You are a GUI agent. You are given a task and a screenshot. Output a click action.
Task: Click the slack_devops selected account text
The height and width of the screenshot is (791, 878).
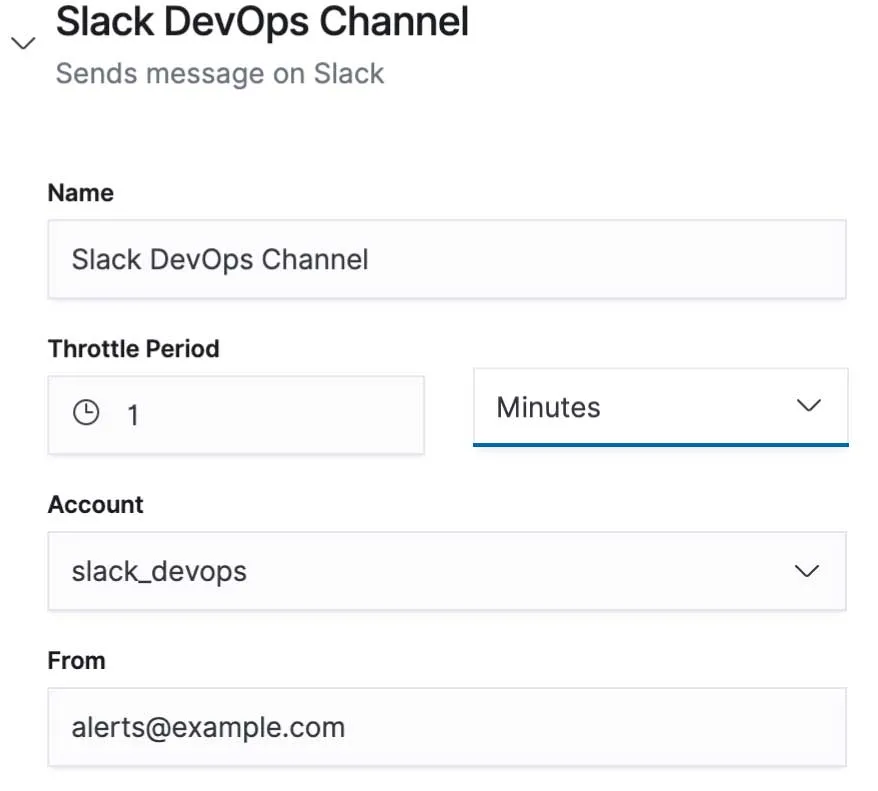point(159,572)
